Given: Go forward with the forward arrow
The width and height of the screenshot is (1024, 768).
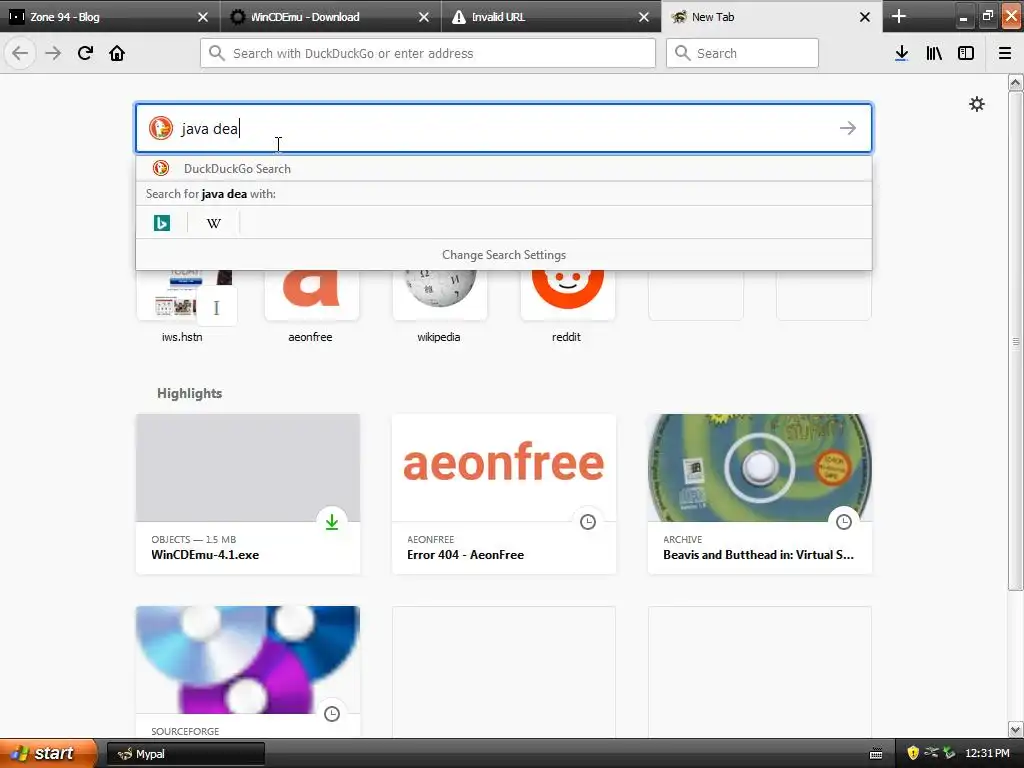Looking at the screenshot, I should pyautogui.click(x=53, y=53).
